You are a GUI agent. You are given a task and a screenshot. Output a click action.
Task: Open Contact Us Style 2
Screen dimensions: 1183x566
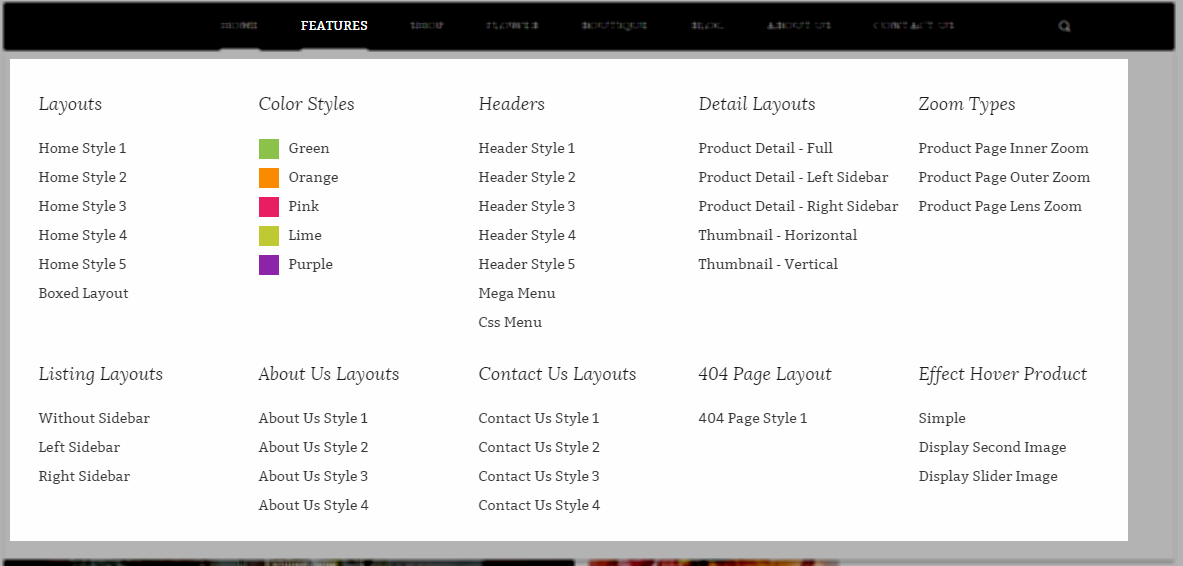coord(539,447)
